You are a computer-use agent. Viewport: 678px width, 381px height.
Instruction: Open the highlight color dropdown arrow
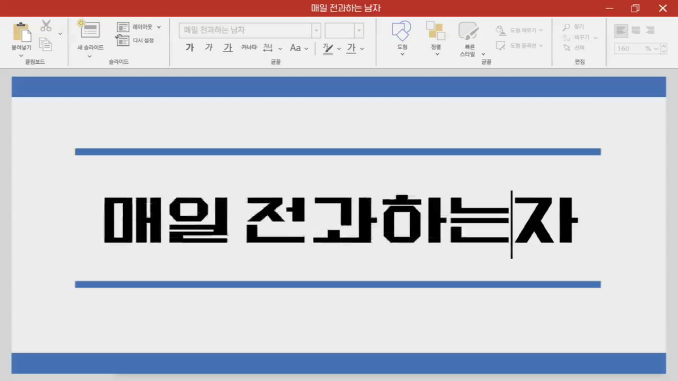point(339,48)
